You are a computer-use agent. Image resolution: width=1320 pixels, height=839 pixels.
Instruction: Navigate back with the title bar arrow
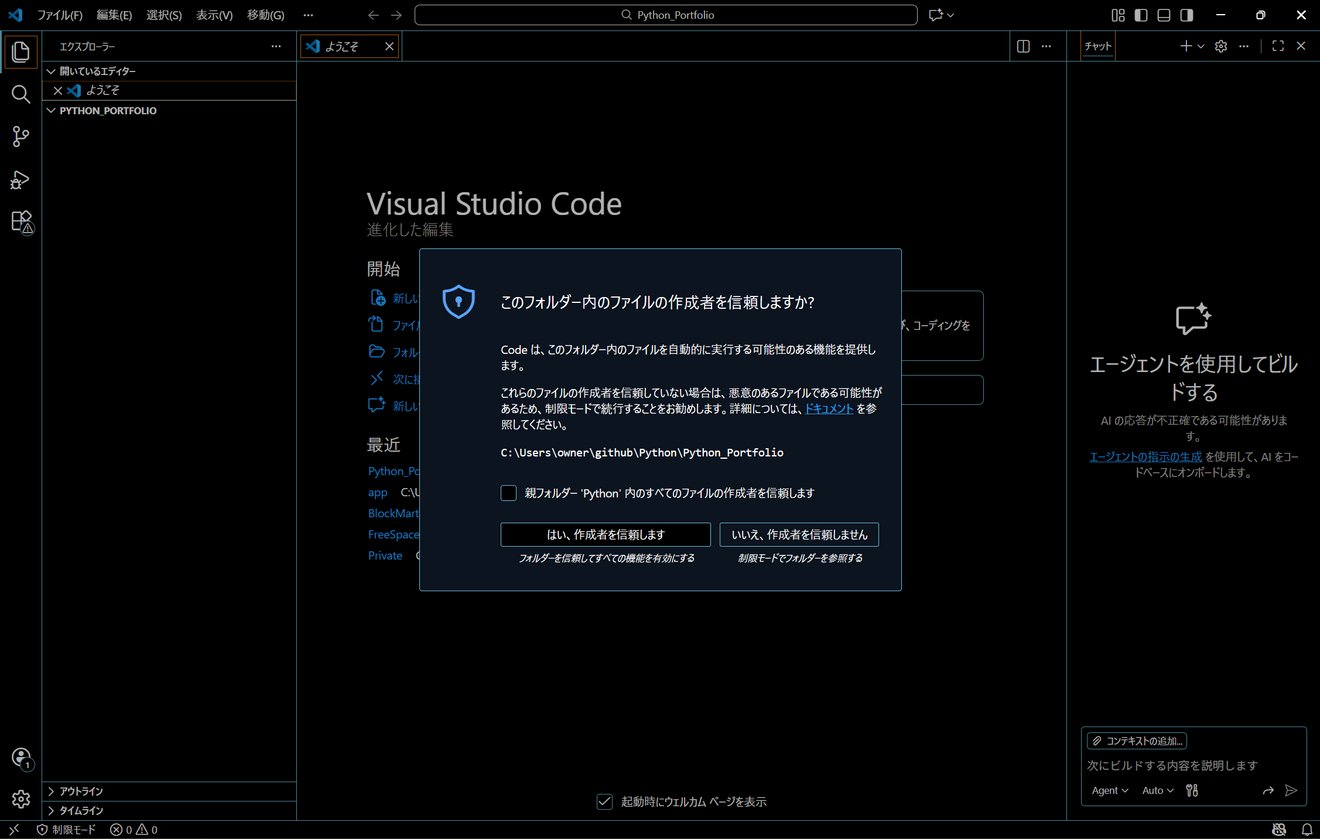point(373,15)
